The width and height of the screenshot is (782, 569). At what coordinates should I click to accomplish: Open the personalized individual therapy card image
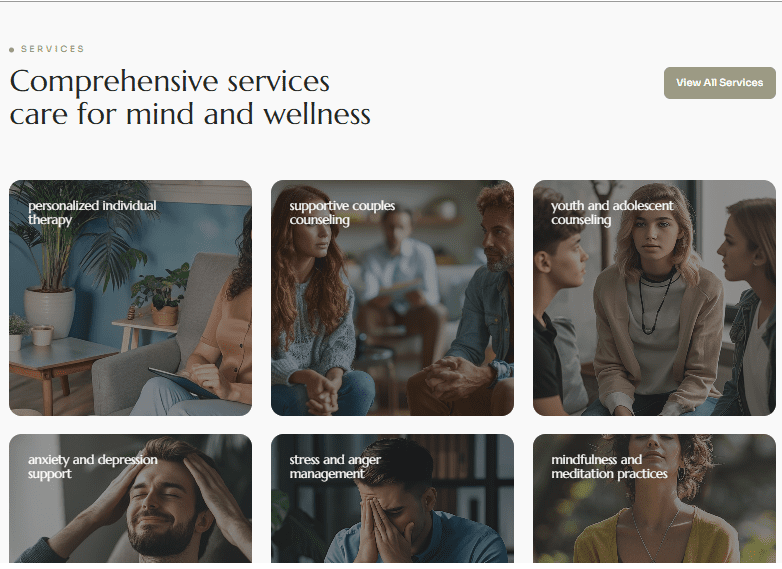point(130,298)
